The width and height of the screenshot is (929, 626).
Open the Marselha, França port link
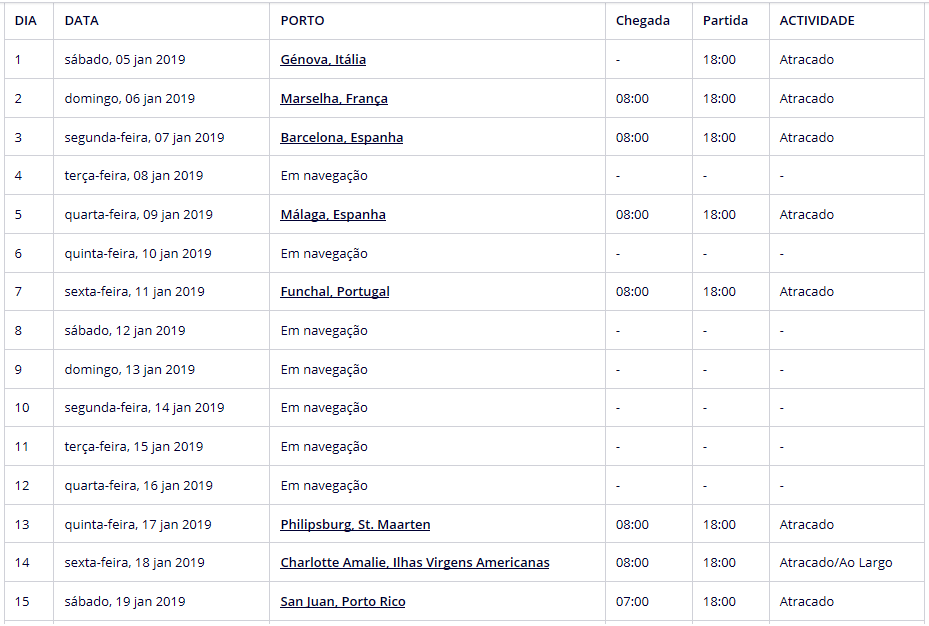pyautogui.click(x=334, y=99)
